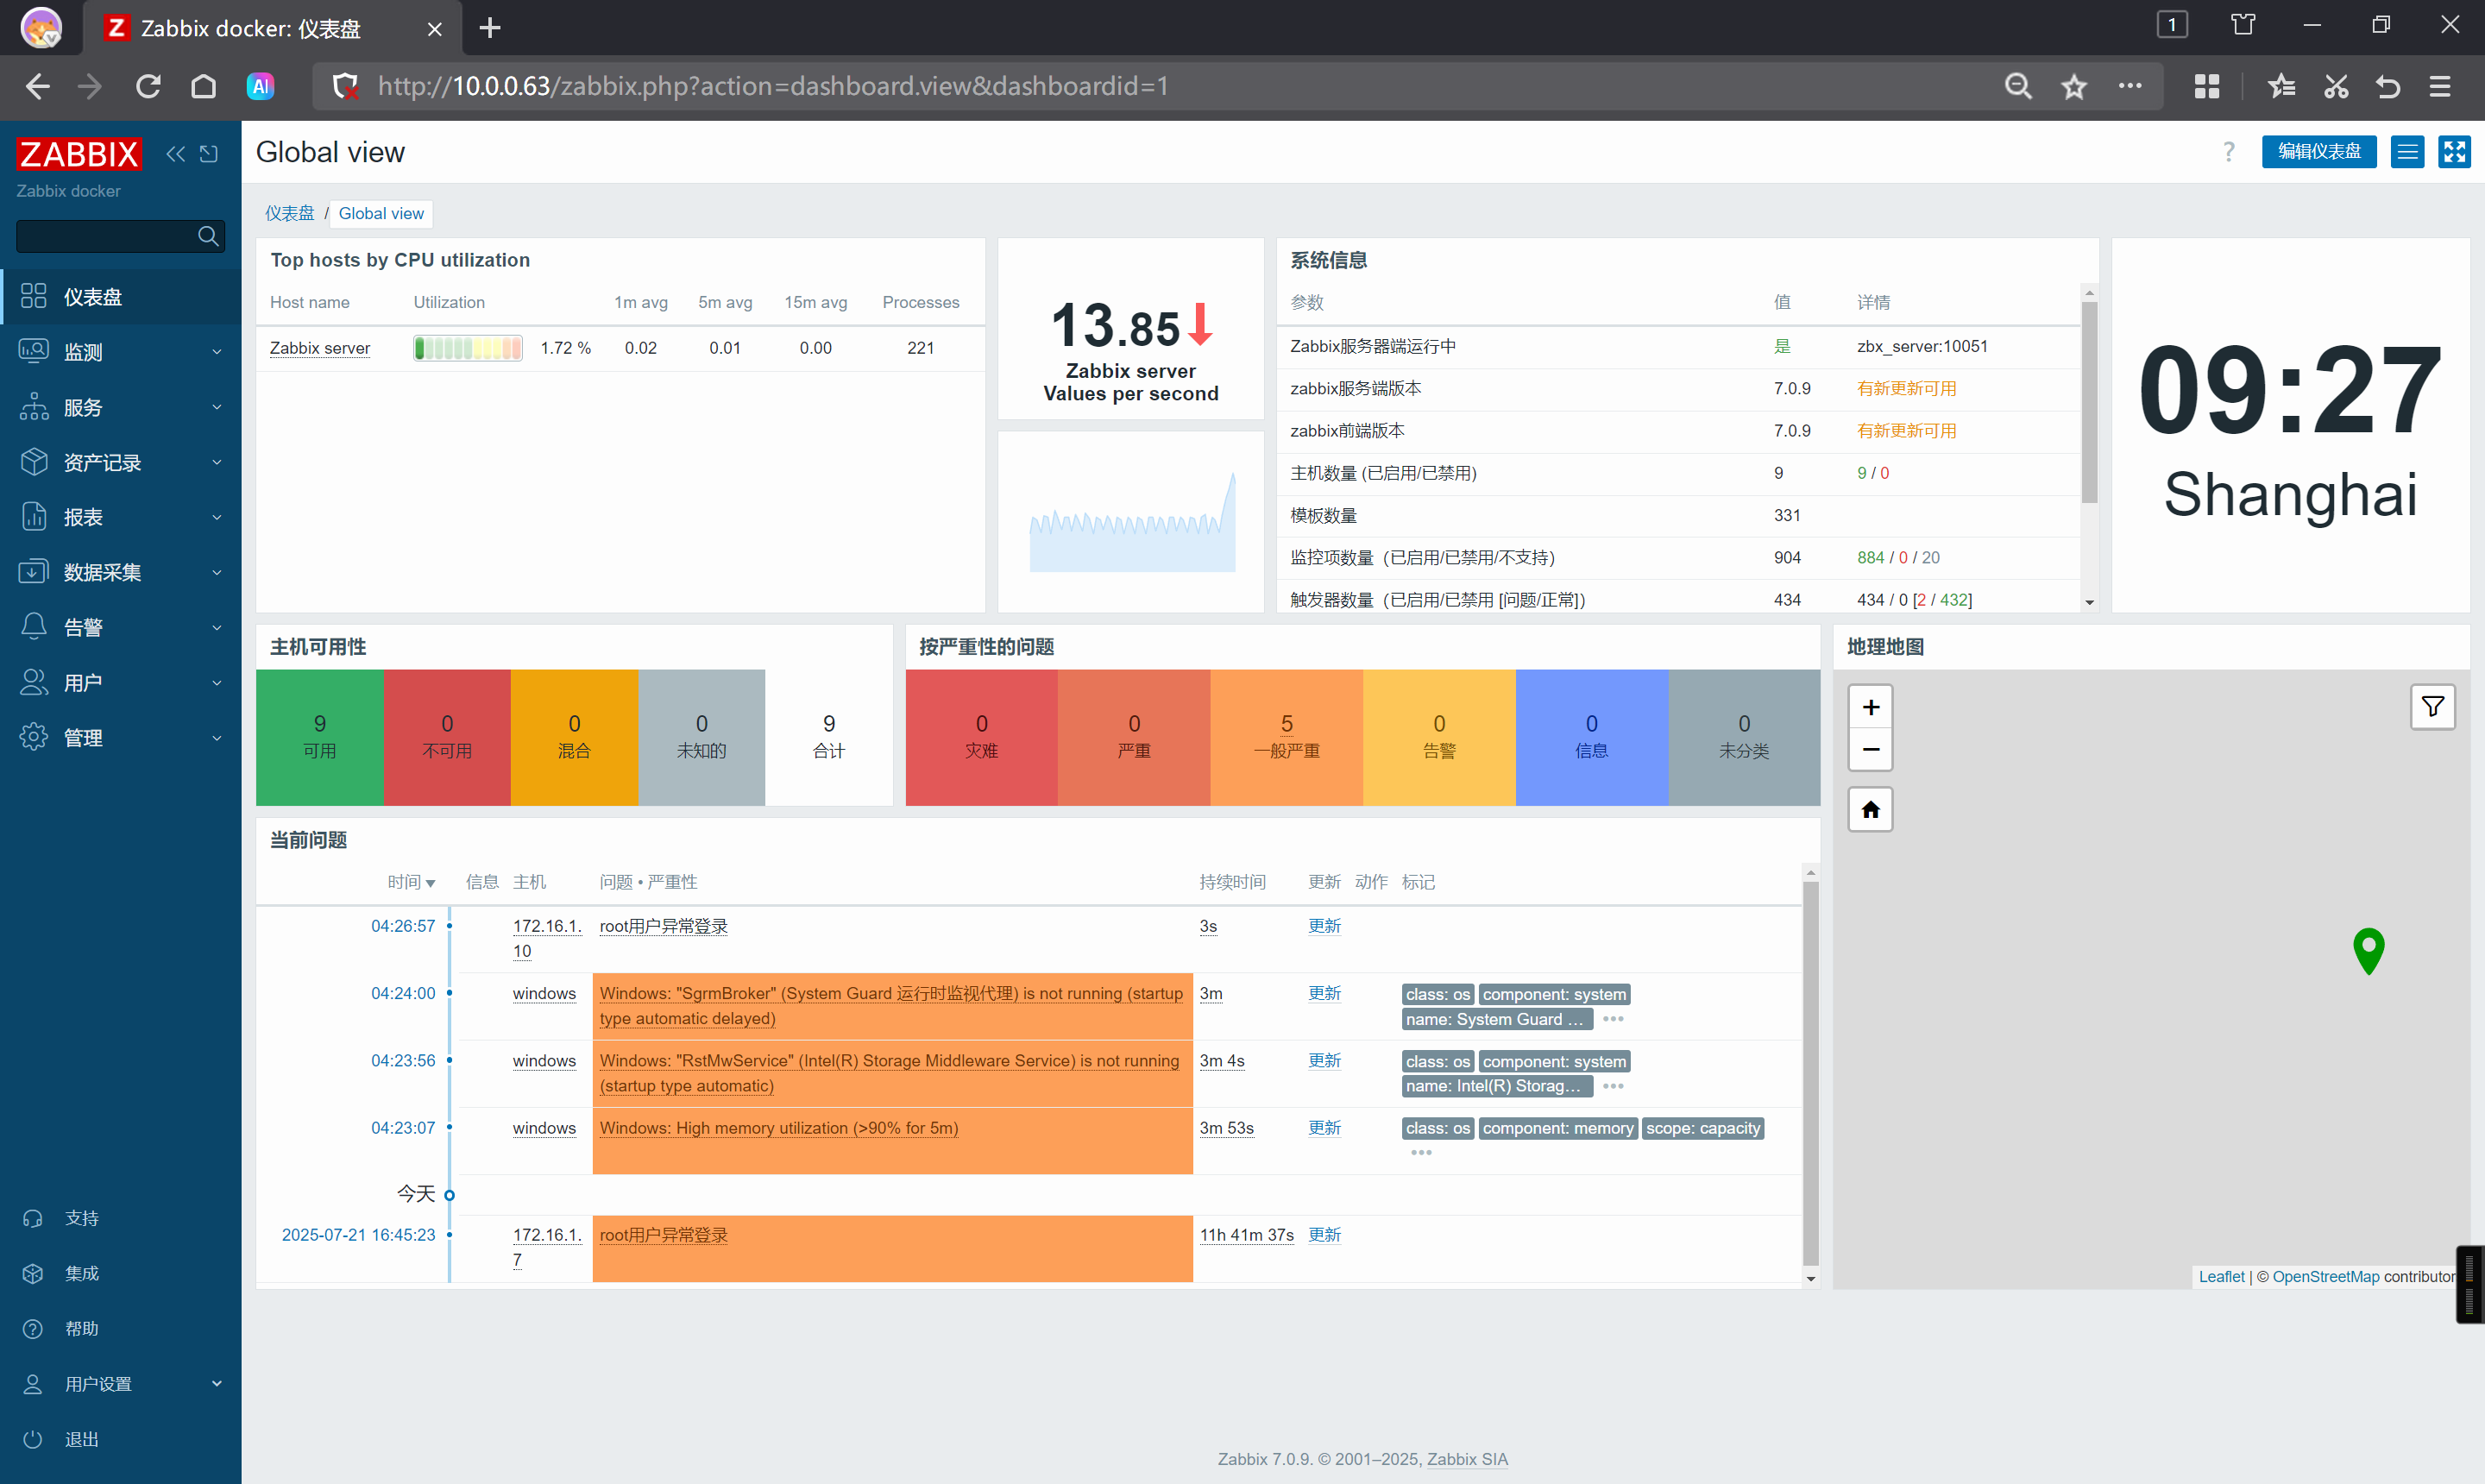Open the dashboard help question mark
The image size is (2485, 1484).
coord(2228,152)
